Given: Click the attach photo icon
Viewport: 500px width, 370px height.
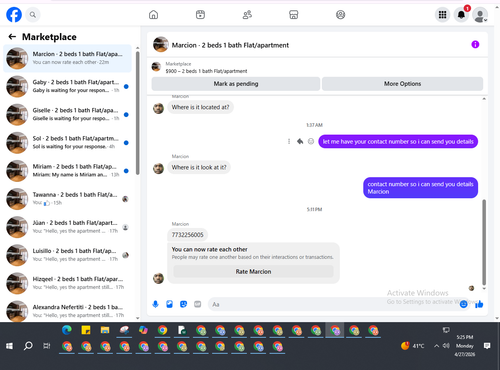Looking at the screenshot, I should point(169,304).
